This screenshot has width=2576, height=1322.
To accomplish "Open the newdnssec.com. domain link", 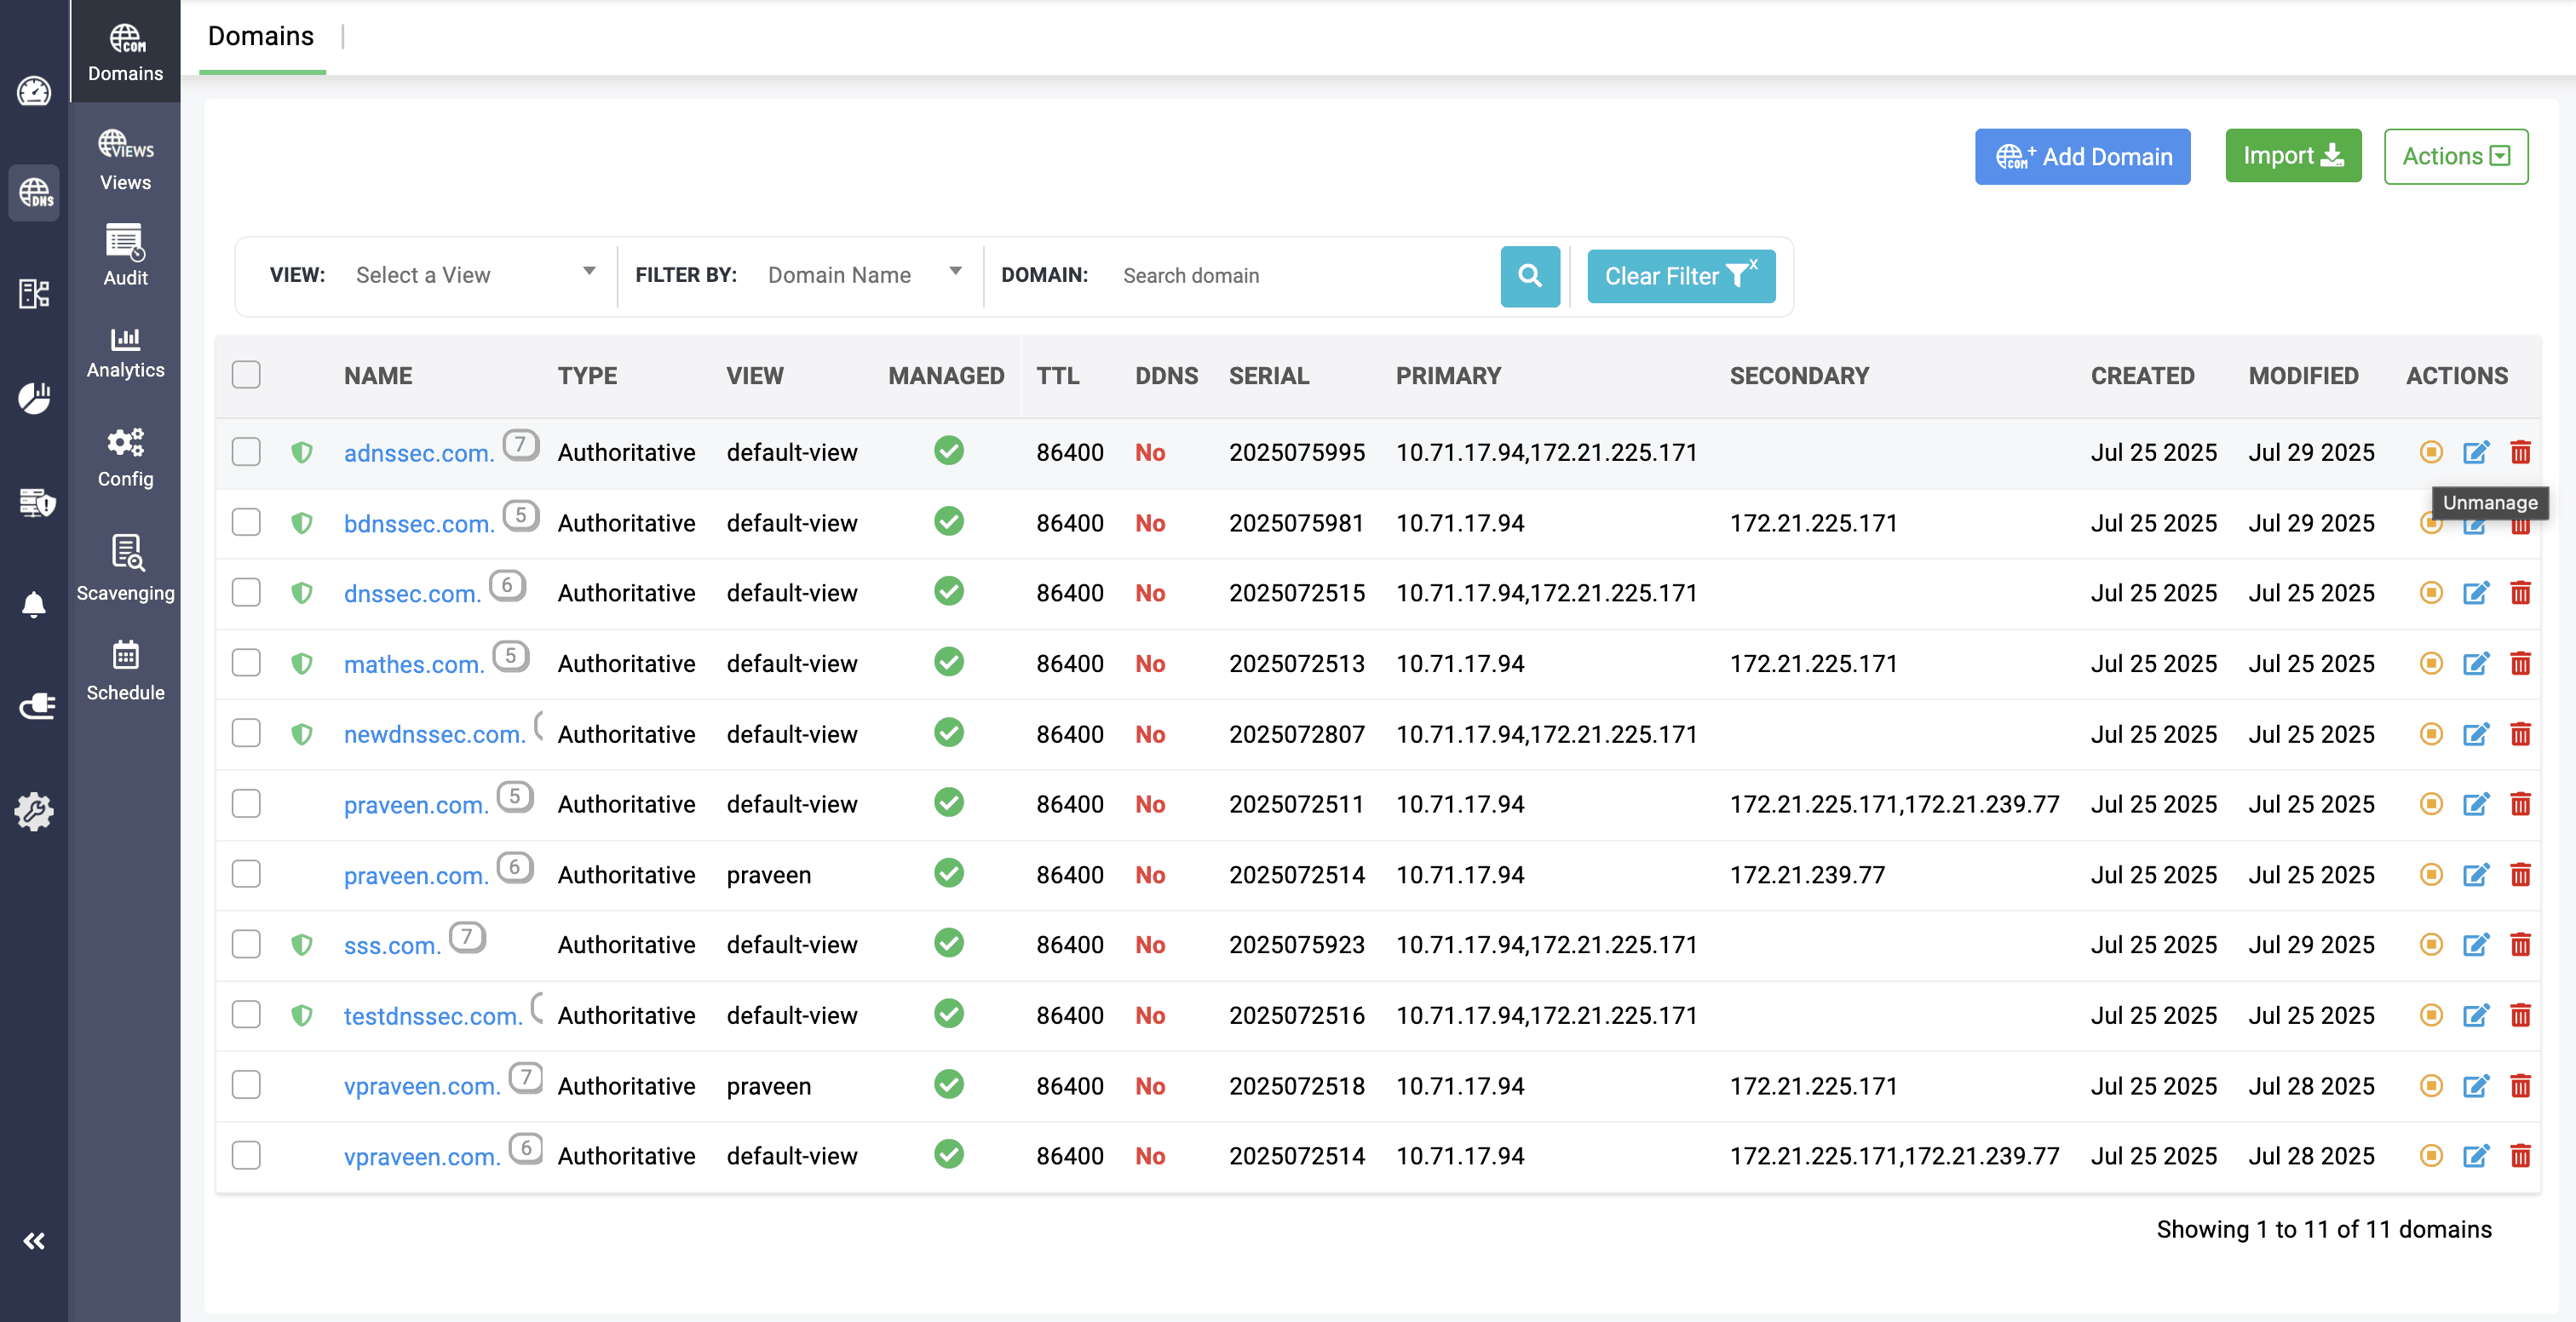I will click(x=434, y=734).
